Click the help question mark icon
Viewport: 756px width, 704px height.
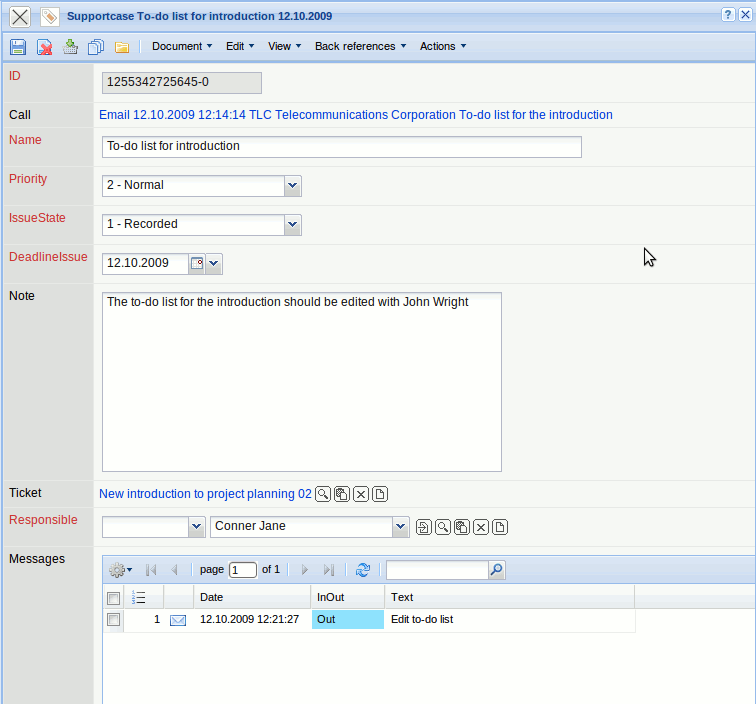click(728, 15)
